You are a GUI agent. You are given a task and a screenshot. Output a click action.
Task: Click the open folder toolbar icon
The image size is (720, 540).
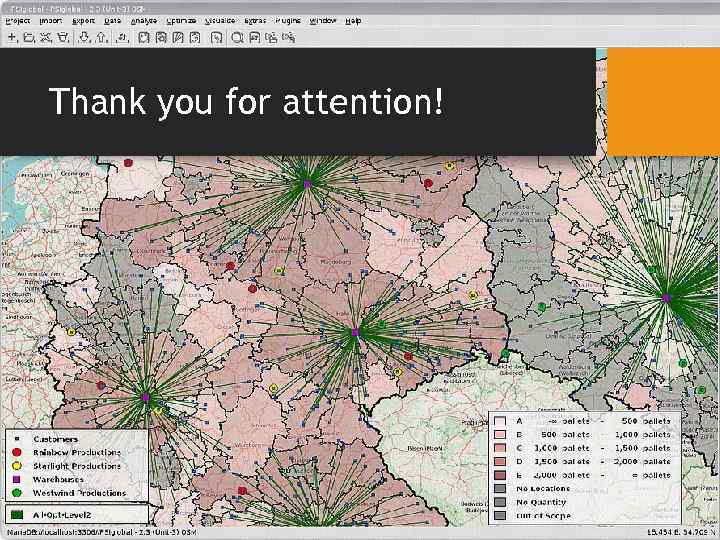click(x=29, y=38)
